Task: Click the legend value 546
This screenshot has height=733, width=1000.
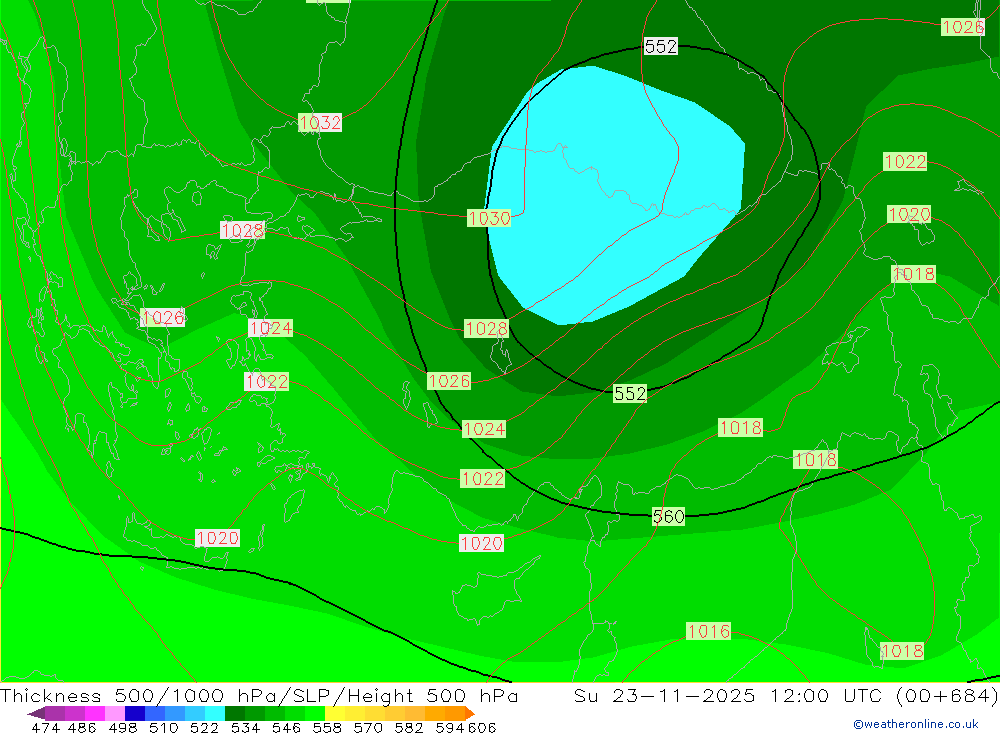Action: click(x=286, y=727)
